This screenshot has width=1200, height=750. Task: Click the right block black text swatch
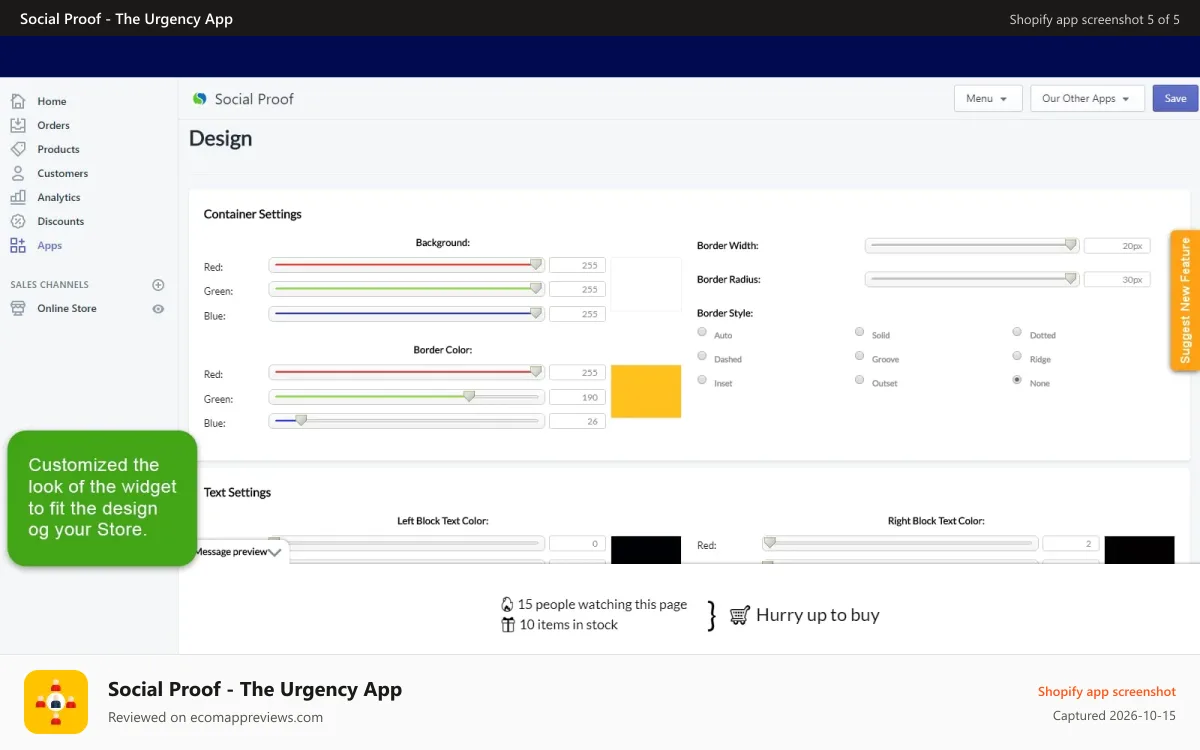point(1139,550)
